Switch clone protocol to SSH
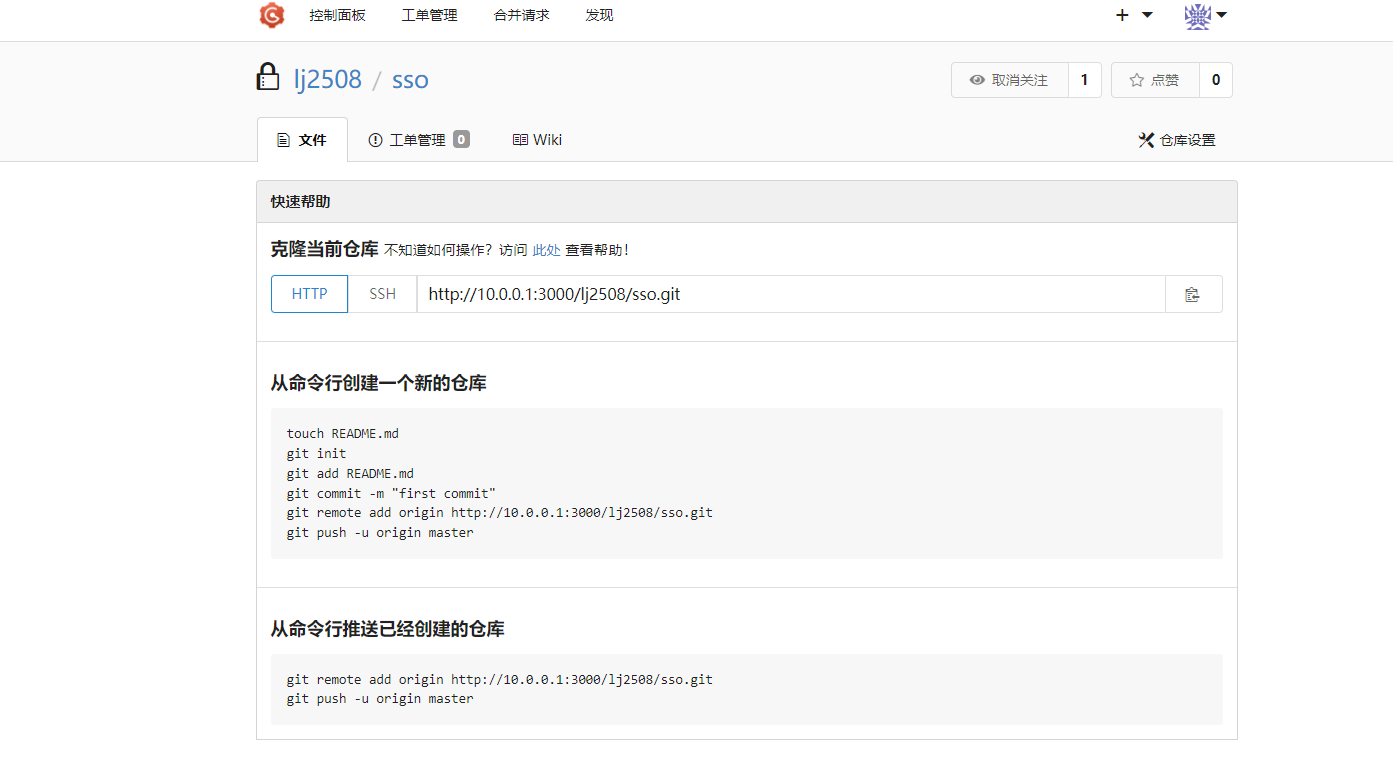1393x768 pixels. click(382, 294)
